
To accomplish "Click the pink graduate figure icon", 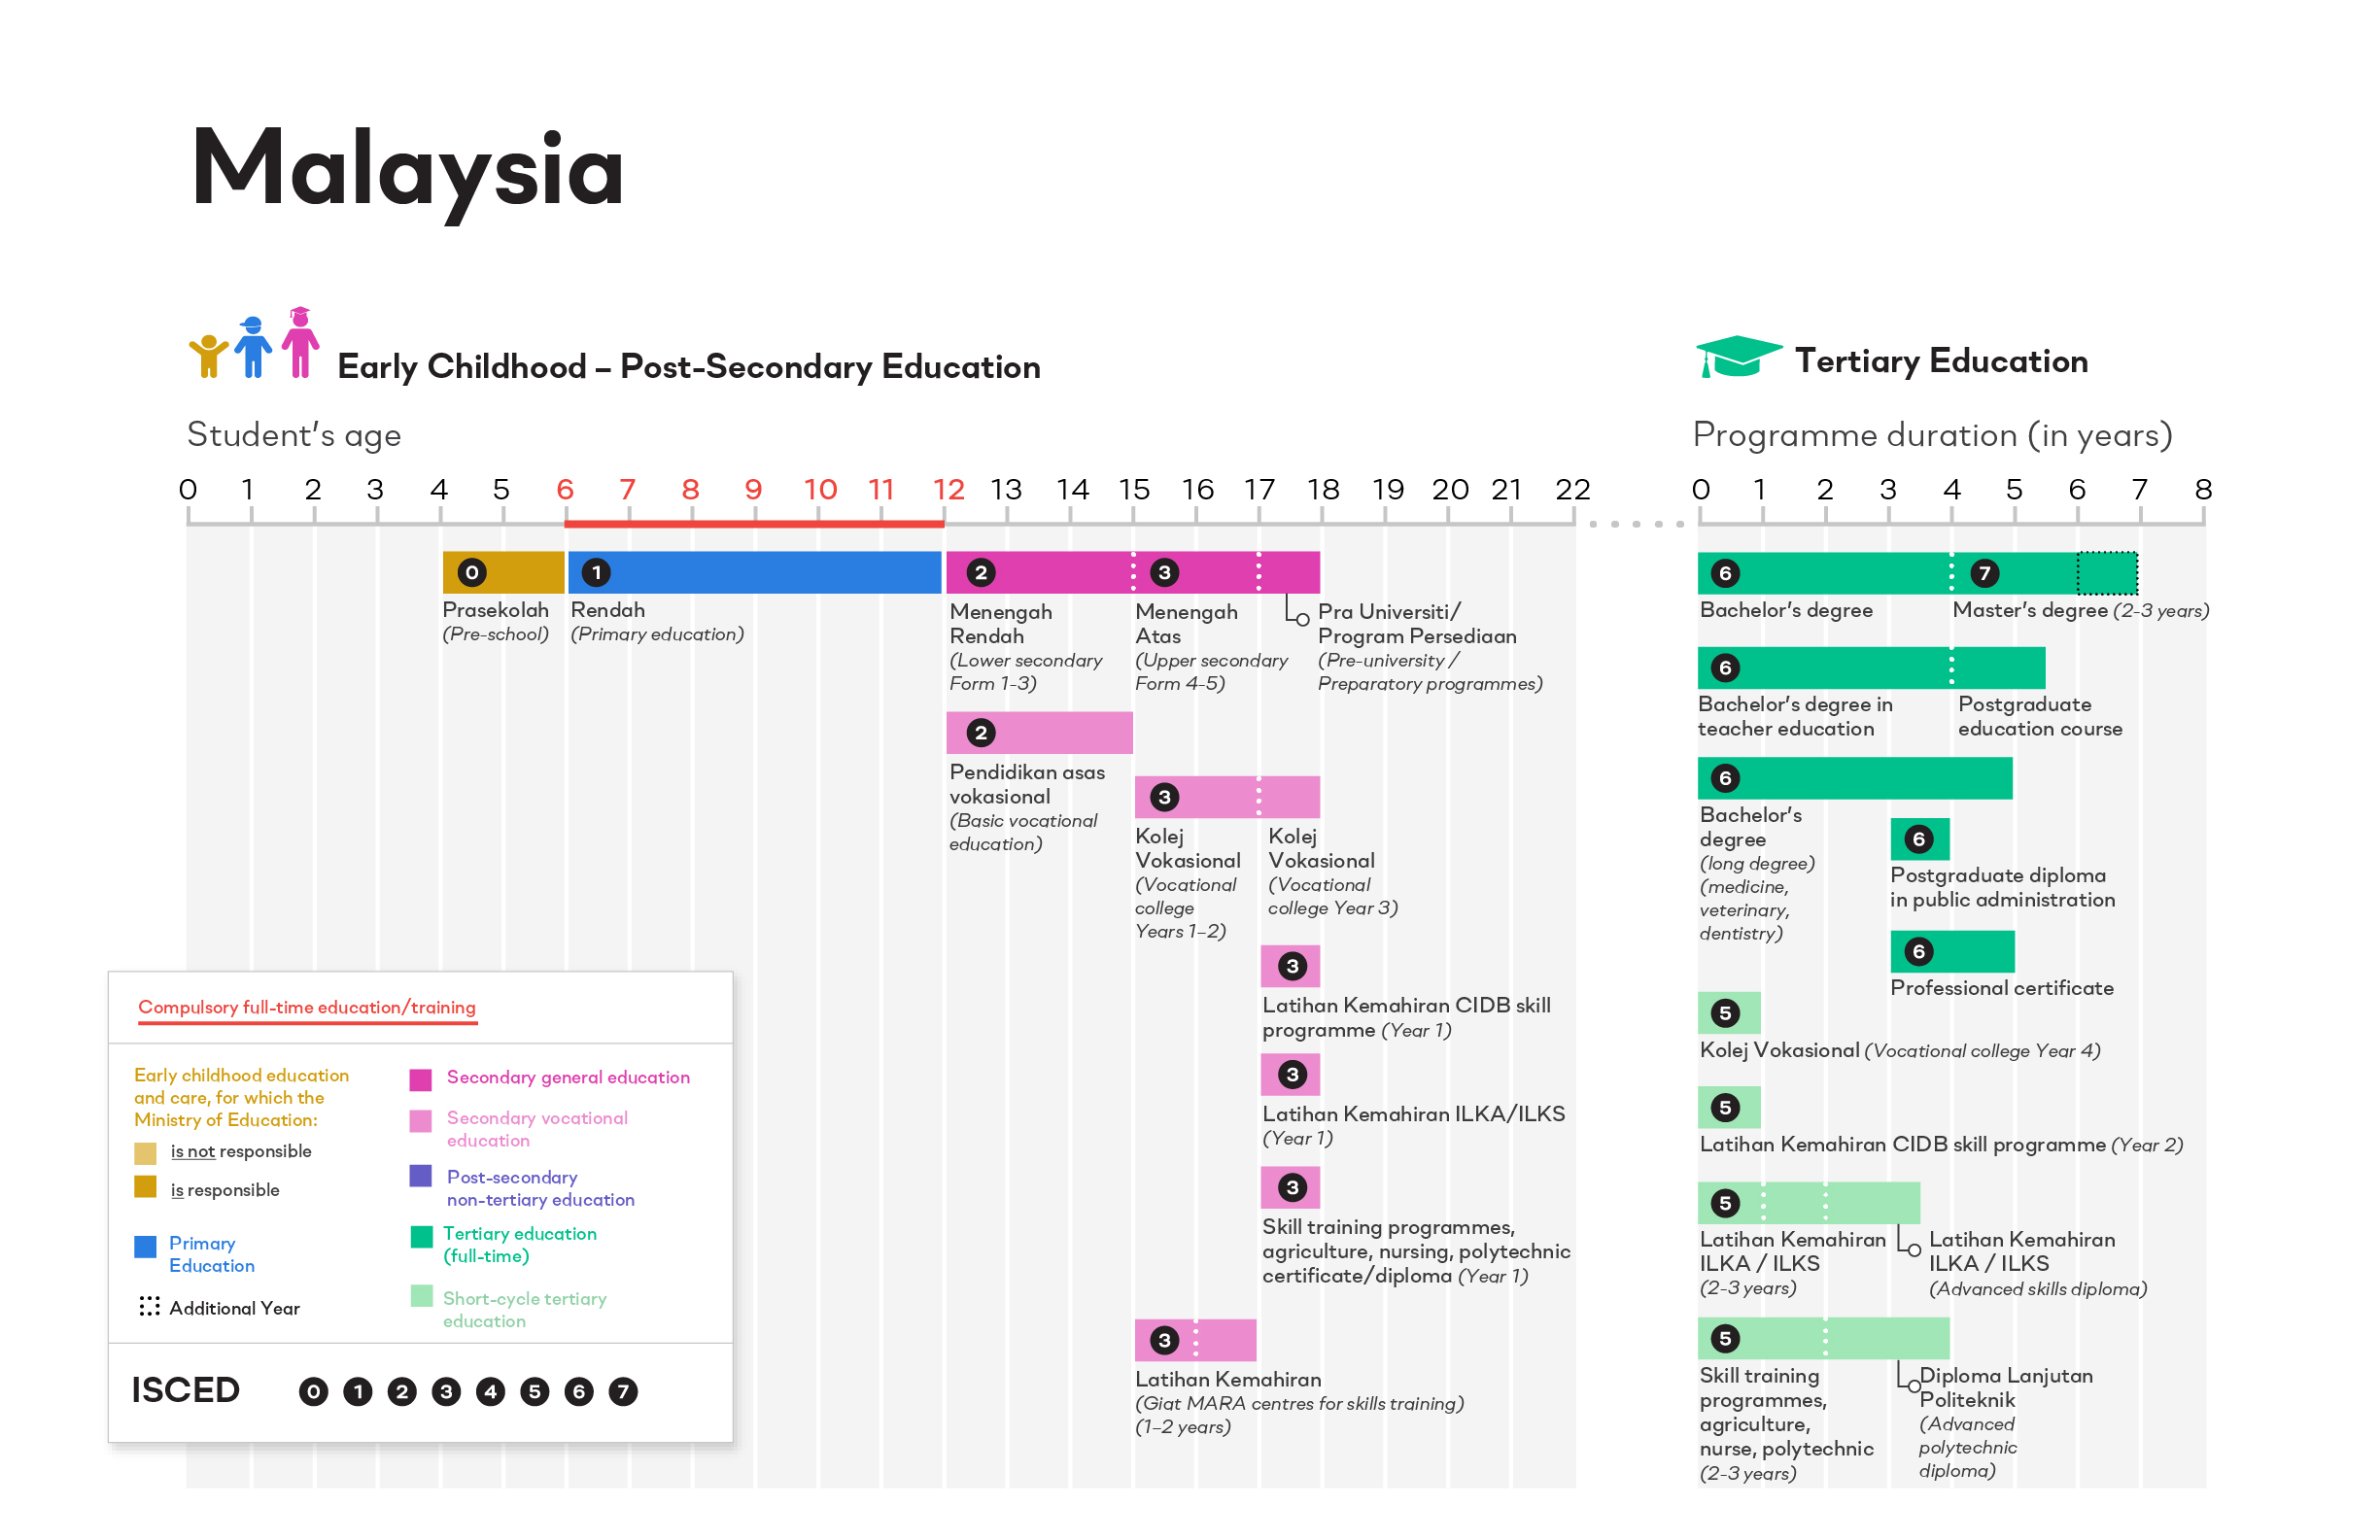I will [x=300, y=342].
